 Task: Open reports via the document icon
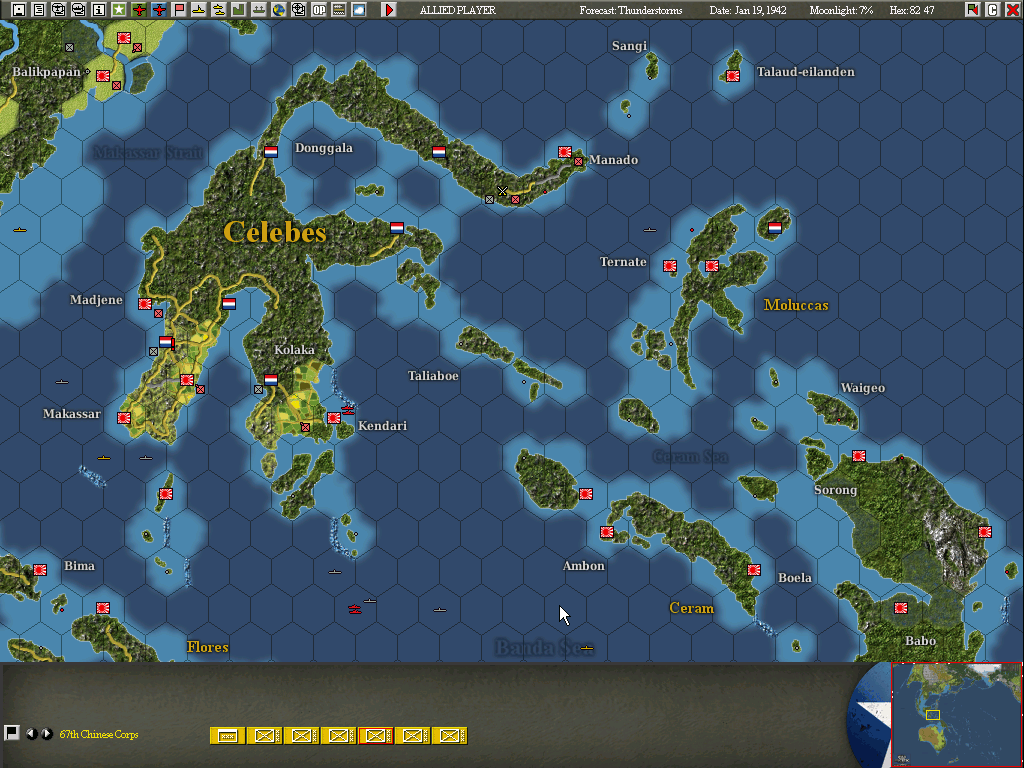(x=39, y=10)
